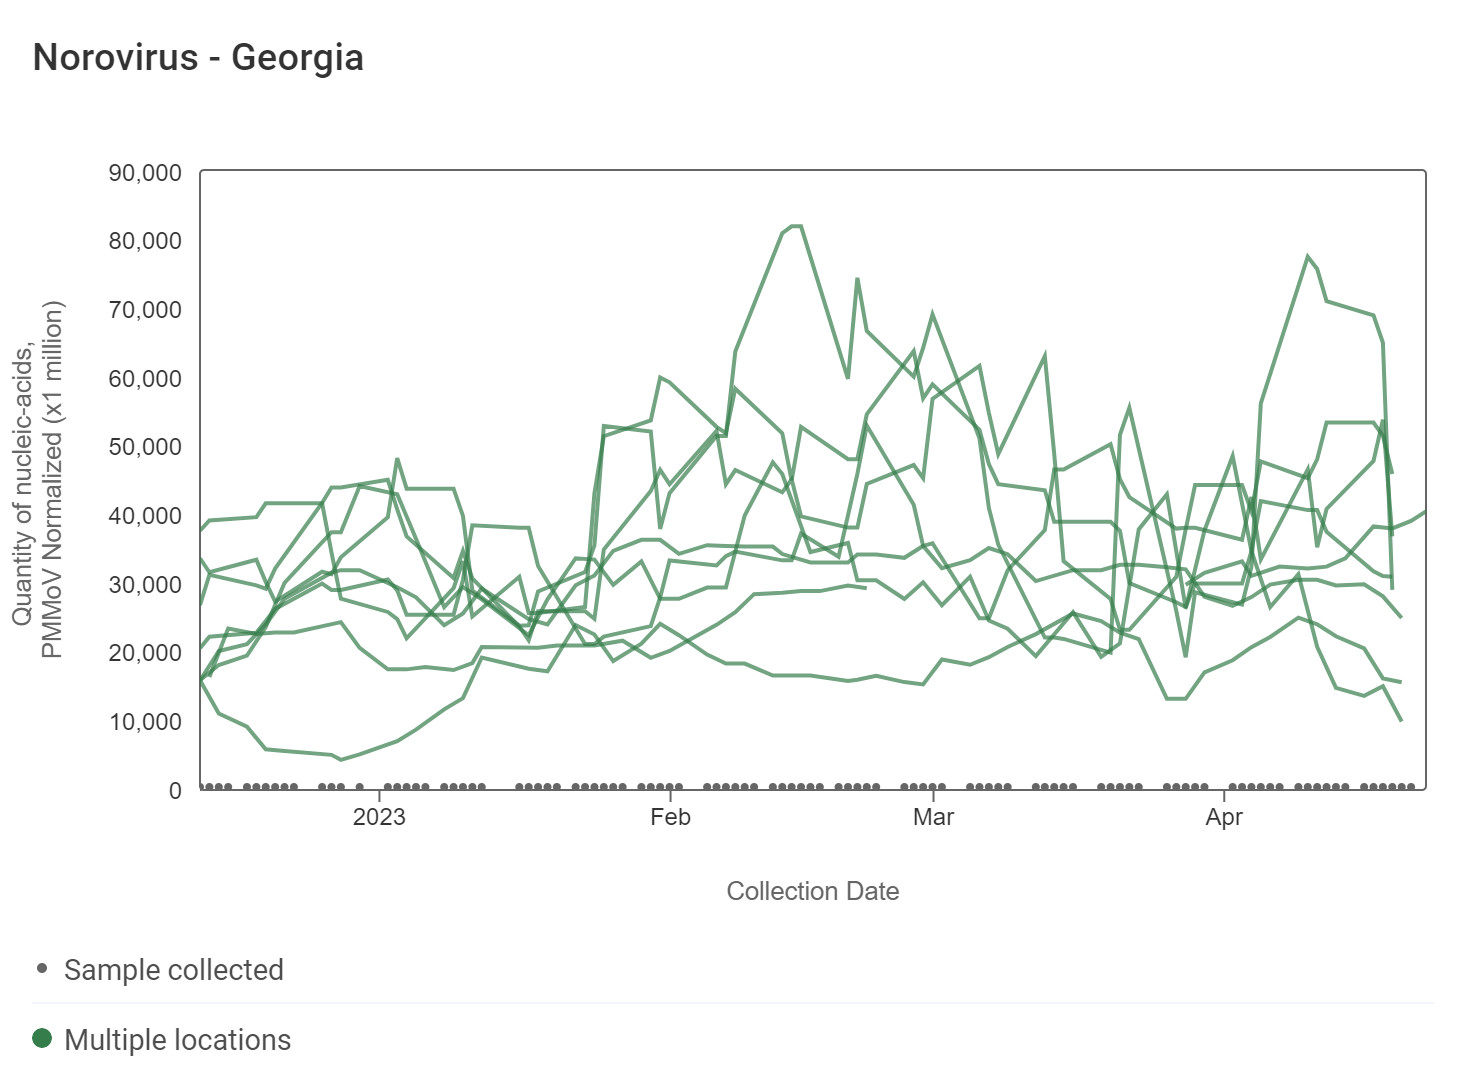Click the gray Sample collected legend dot
The image size is (1466, 1088).
[x=42, y=968]
